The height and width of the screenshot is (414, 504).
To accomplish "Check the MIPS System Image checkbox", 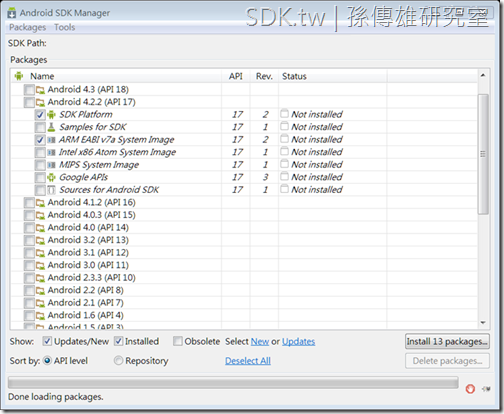I will coord(40,165).
